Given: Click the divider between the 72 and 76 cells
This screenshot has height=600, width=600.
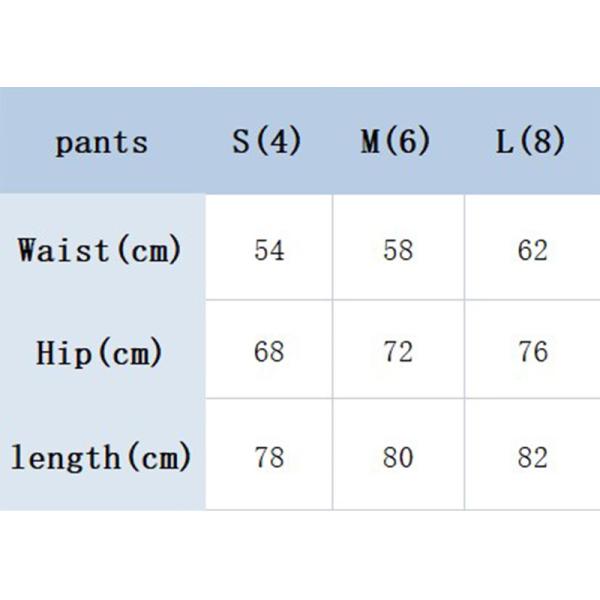Looking at the screenshot, I should (x=464, y=352).
